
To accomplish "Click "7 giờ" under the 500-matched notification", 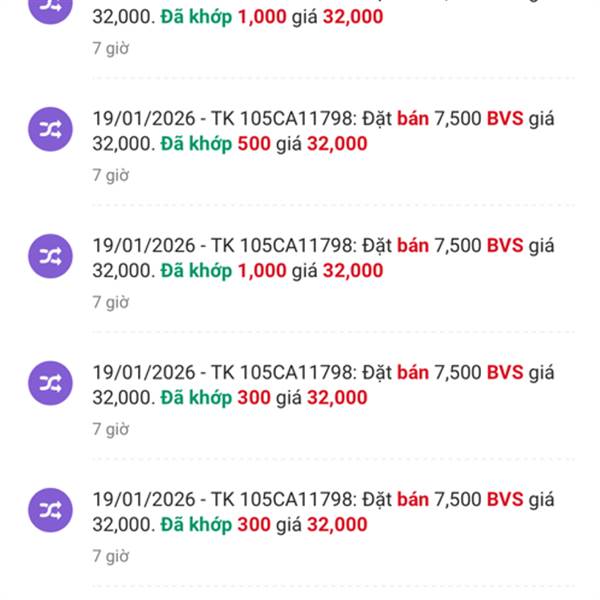I will pos(111,175).
